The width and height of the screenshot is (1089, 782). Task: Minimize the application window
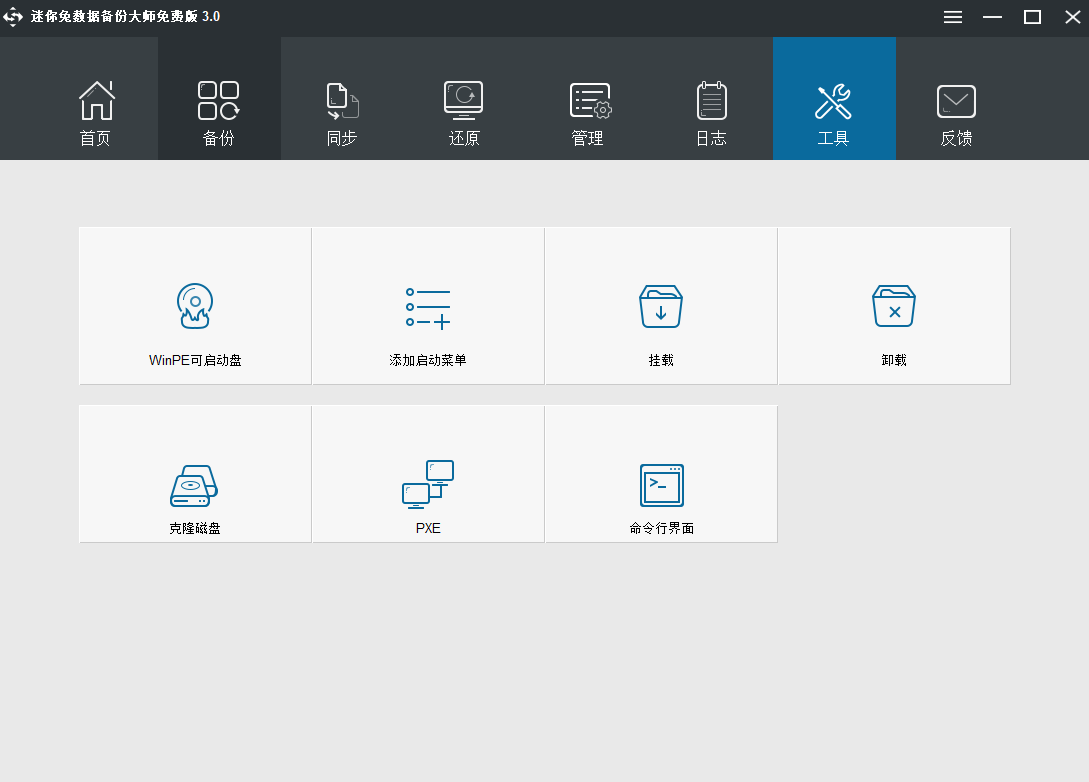pyautogui.click(x=992, y=17)
